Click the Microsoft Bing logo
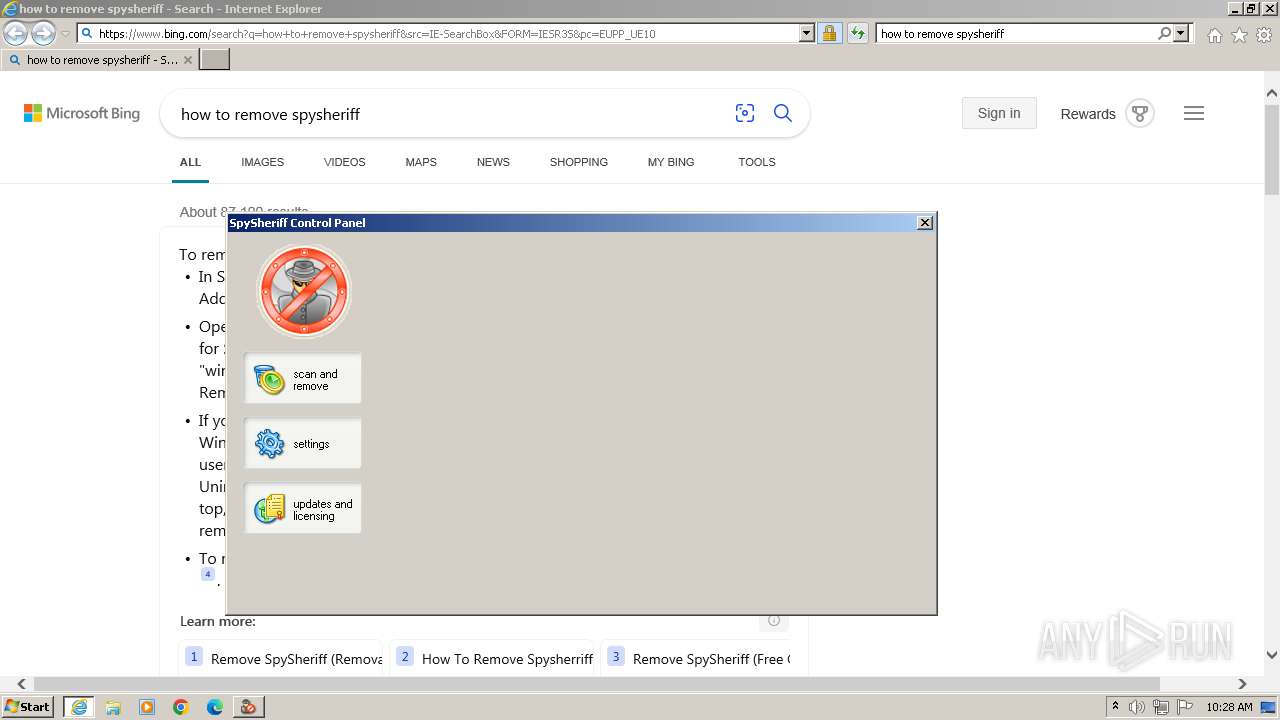Screen dimensions: 1280x720 tap(82, 114)
